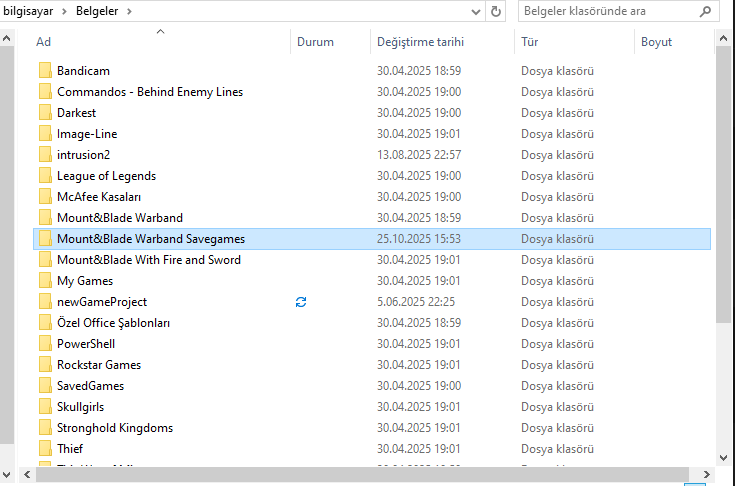This screenshot has height=486, width=735.
Task: Click the file list scroll up arrow
Action: 723,38
